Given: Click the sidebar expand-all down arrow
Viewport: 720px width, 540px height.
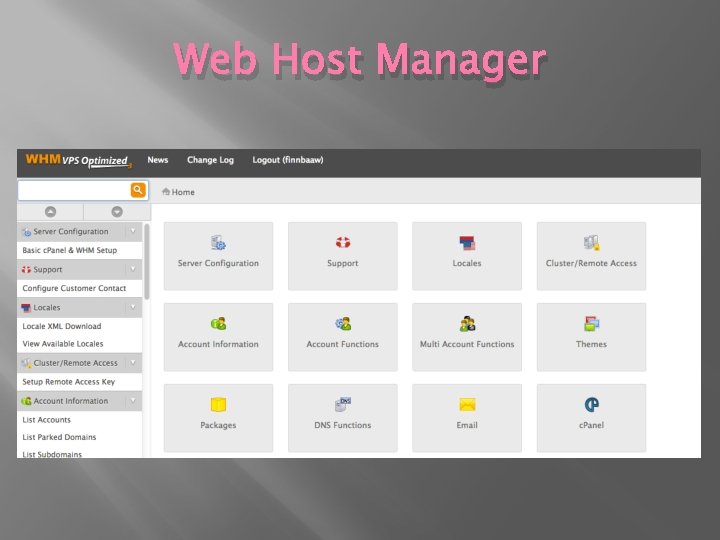Looking at the screenshot, I should pos(117,212).
